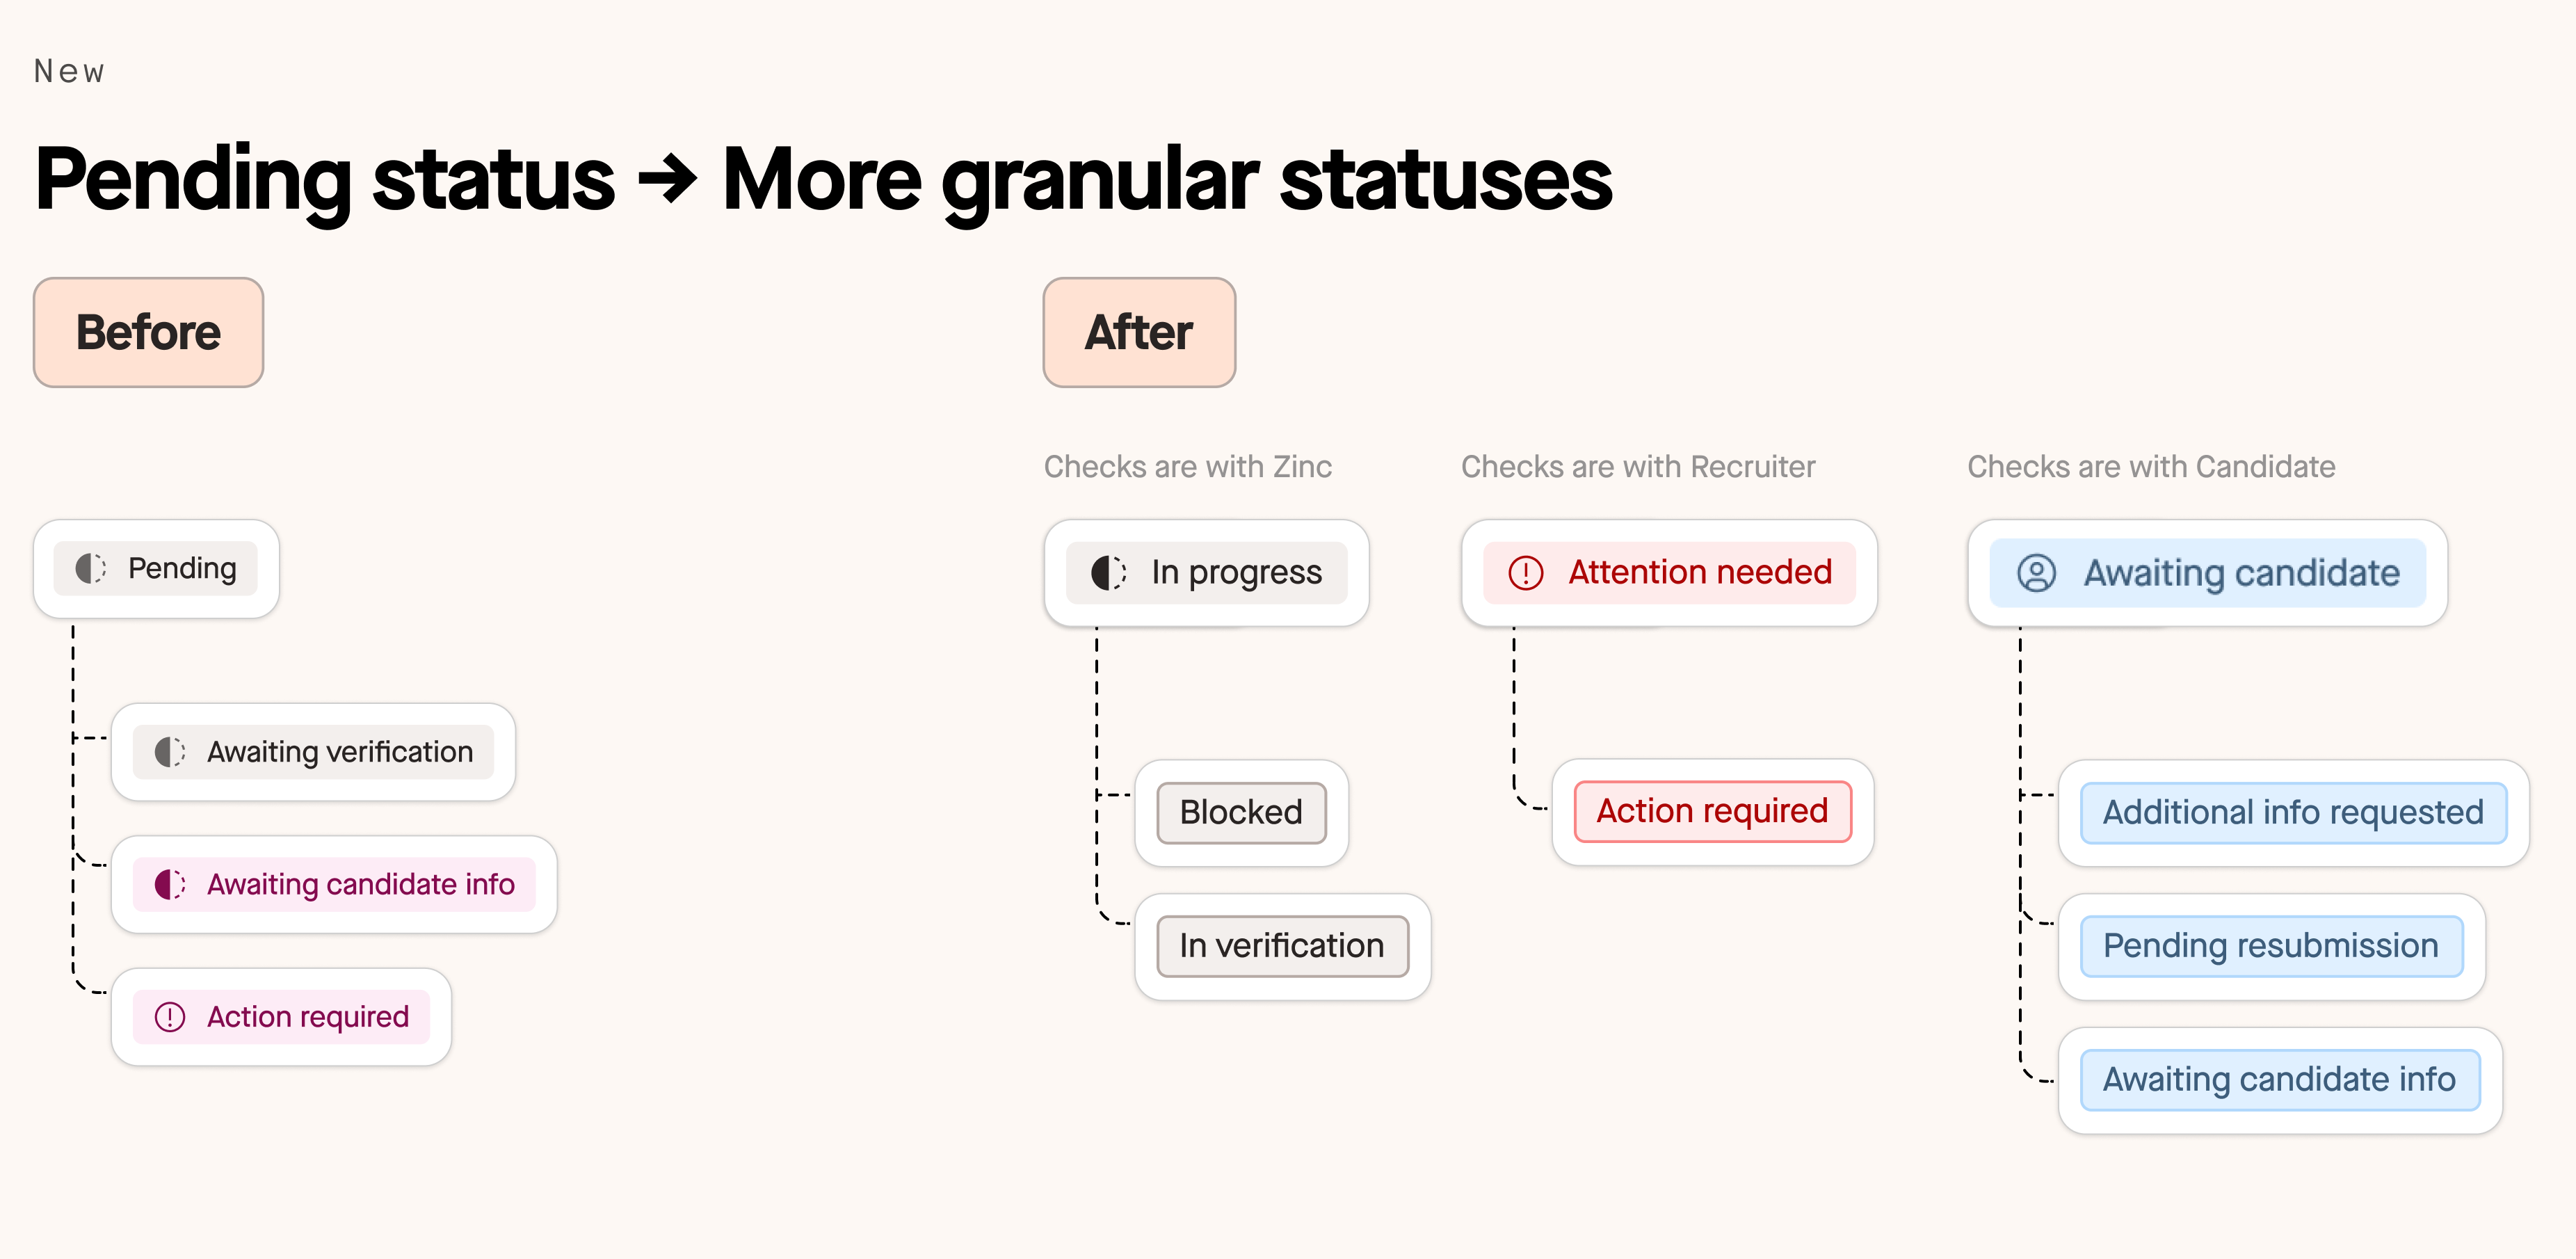2576x1259 pixels.
Task: Click the person icon in Awaiting candidate
Action: 2036,573
